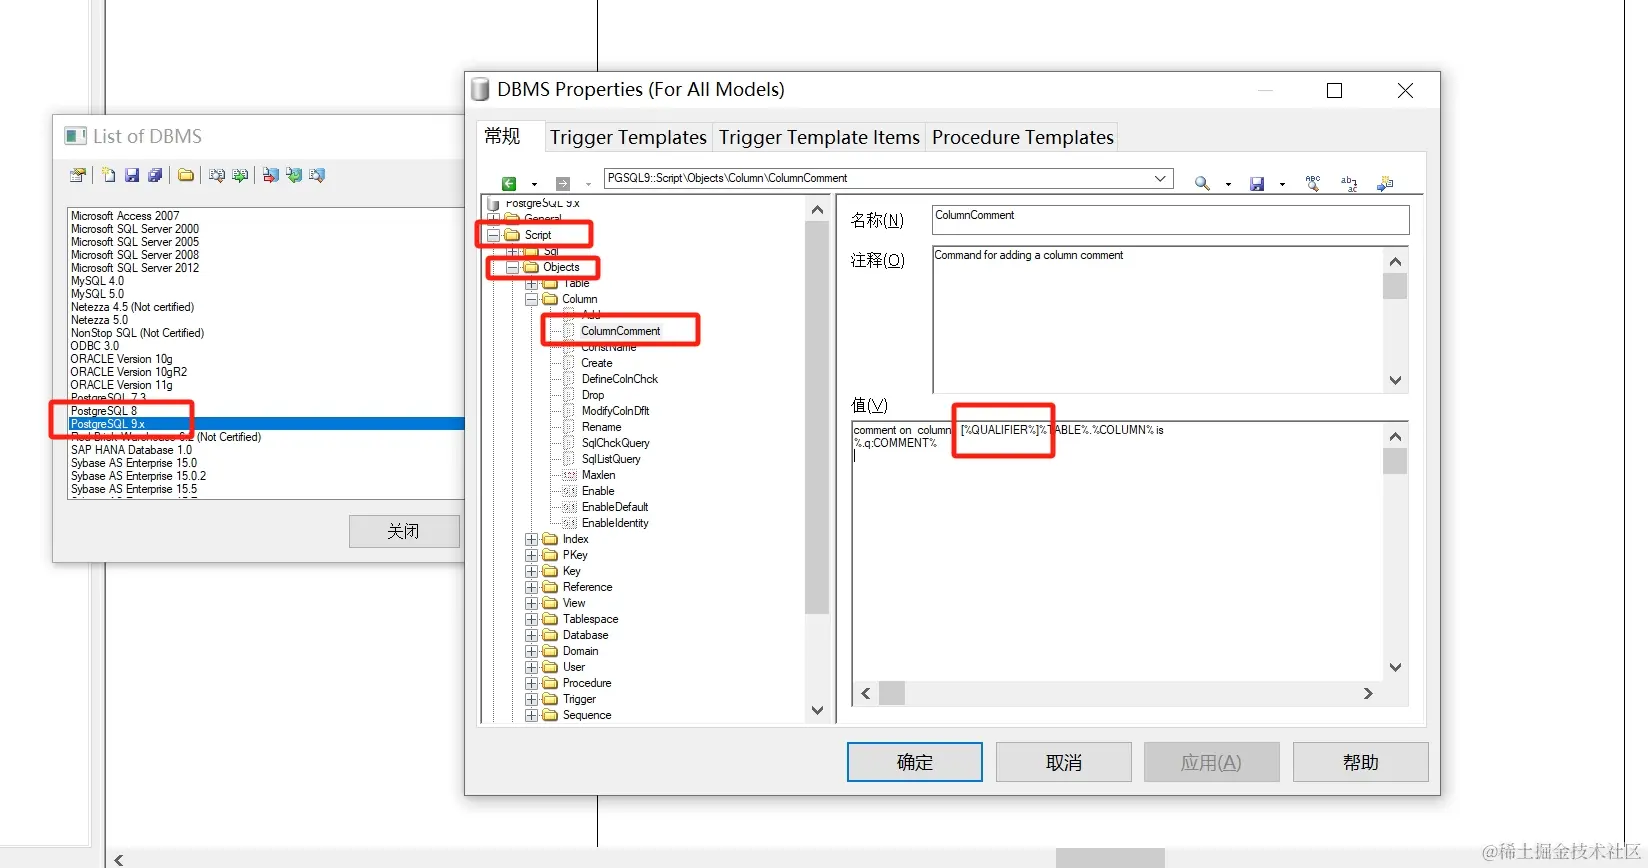Click the Save All icon in List of DBMS
The width and height of the screenshot is (1648, 868).
pyautogui.click(x=155, y=175)
